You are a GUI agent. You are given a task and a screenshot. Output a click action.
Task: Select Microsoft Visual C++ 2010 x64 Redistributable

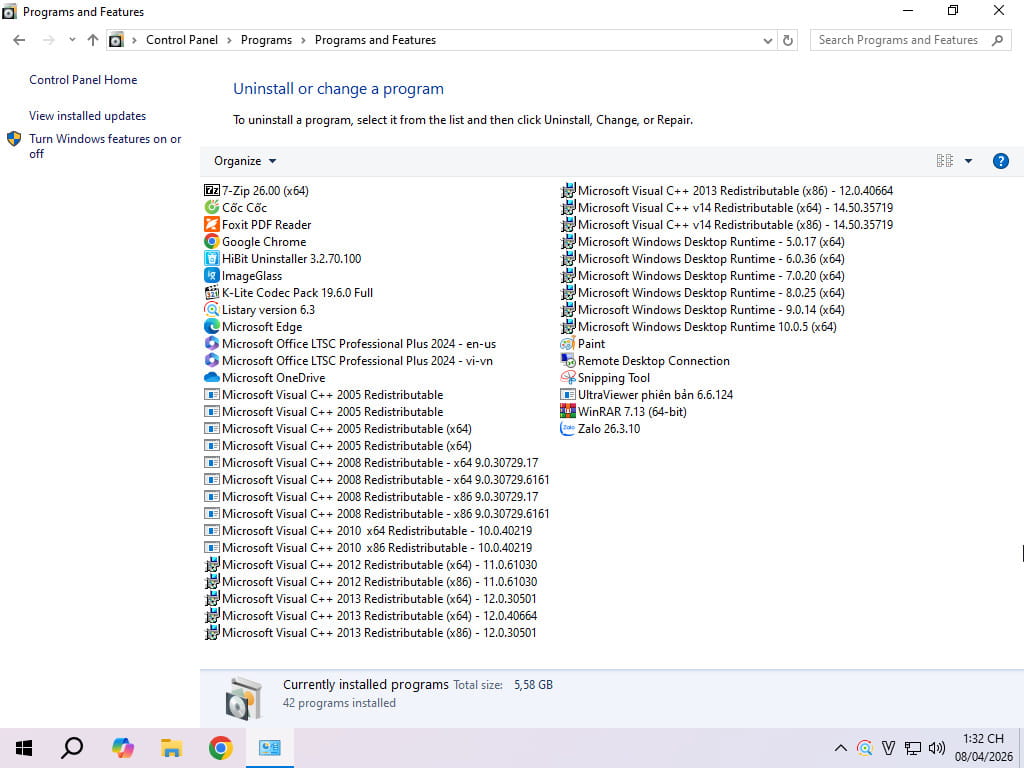pyautogui.click(x=368, y=530)
